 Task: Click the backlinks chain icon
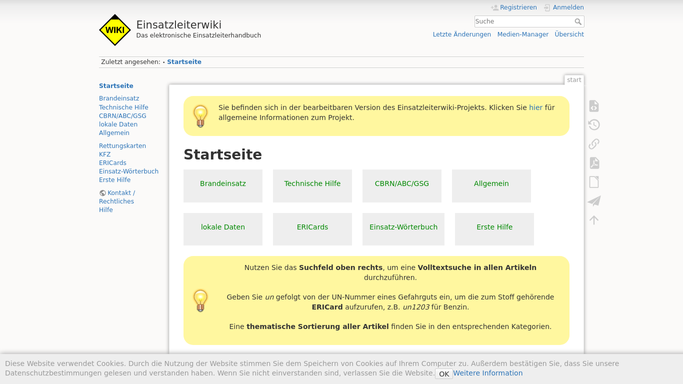[594, 144]
